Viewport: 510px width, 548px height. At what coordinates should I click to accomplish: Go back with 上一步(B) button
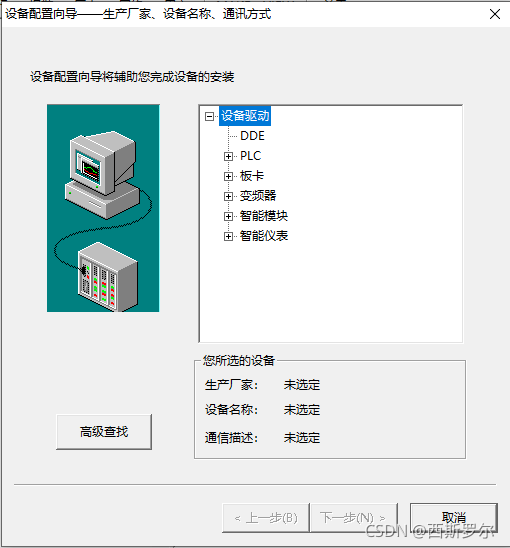266,518
